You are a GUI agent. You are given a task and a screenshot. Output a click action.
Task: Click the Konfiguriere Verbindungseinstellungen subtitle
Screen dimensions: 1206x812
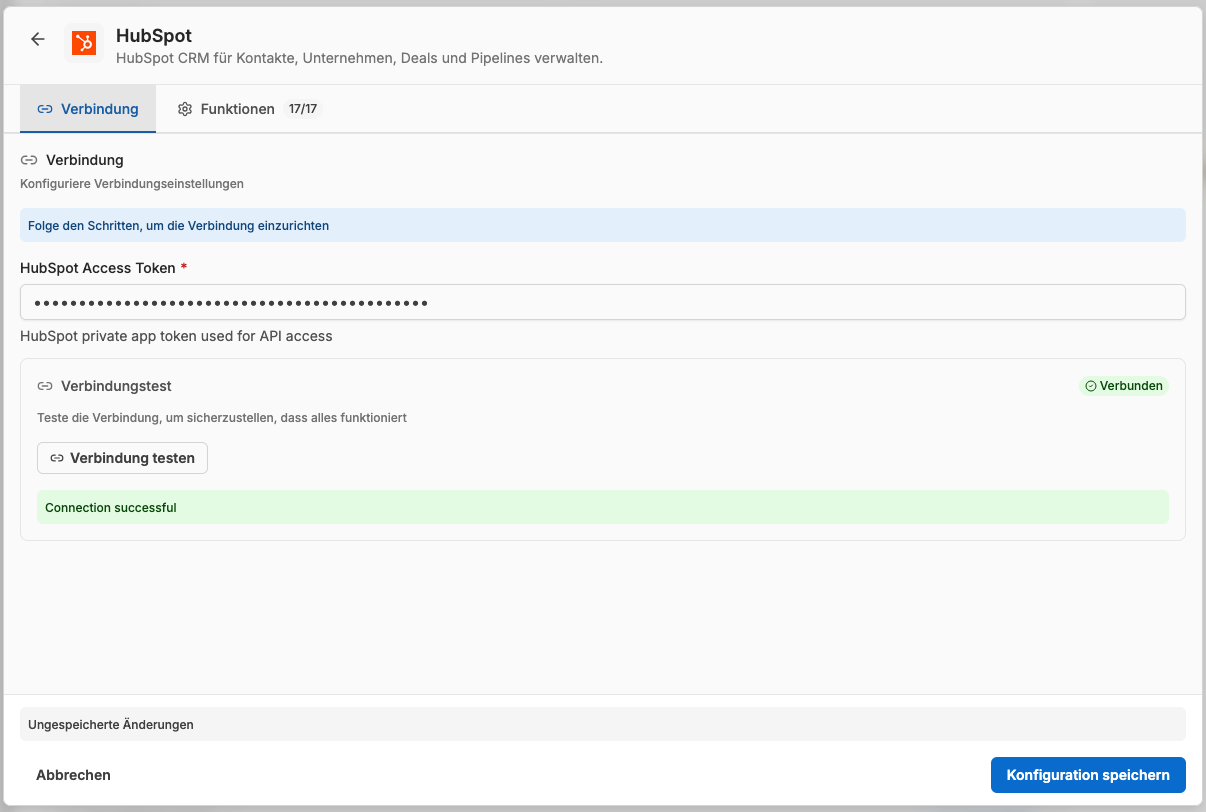point(132,184)
